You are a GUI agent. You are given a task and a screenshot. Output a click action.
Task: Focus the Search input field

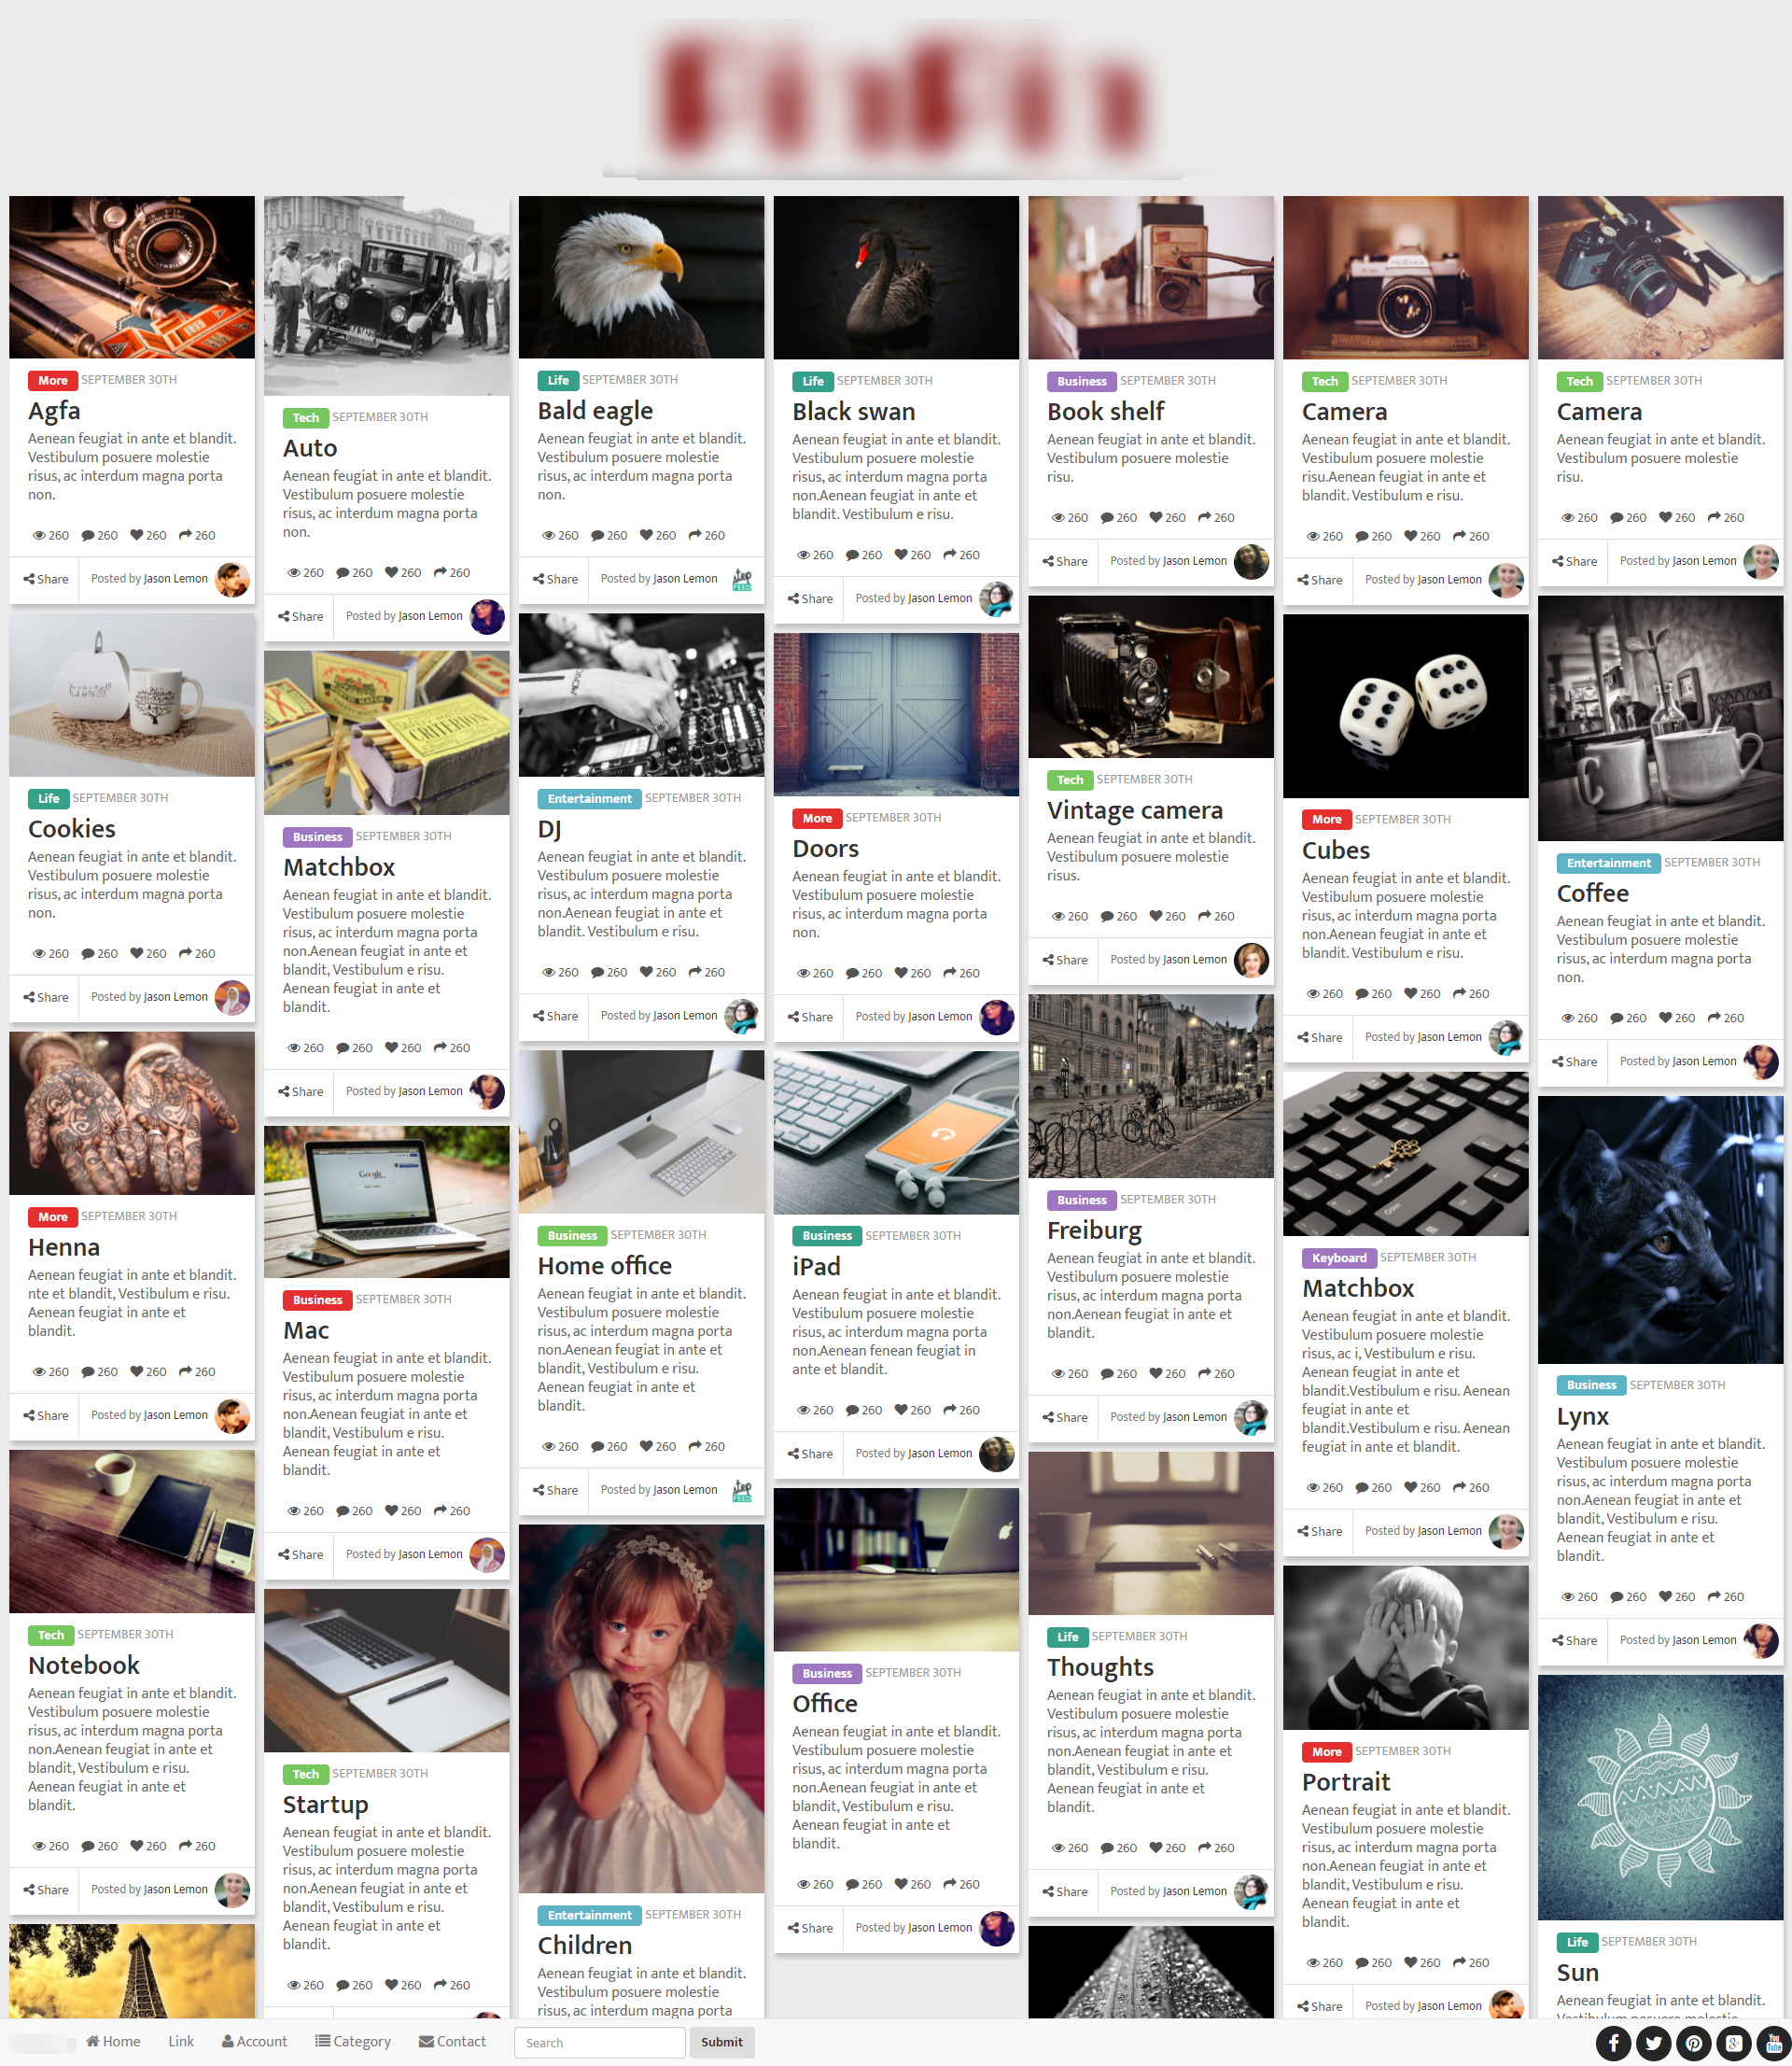pyautogui.click(x=600, y=2042)
